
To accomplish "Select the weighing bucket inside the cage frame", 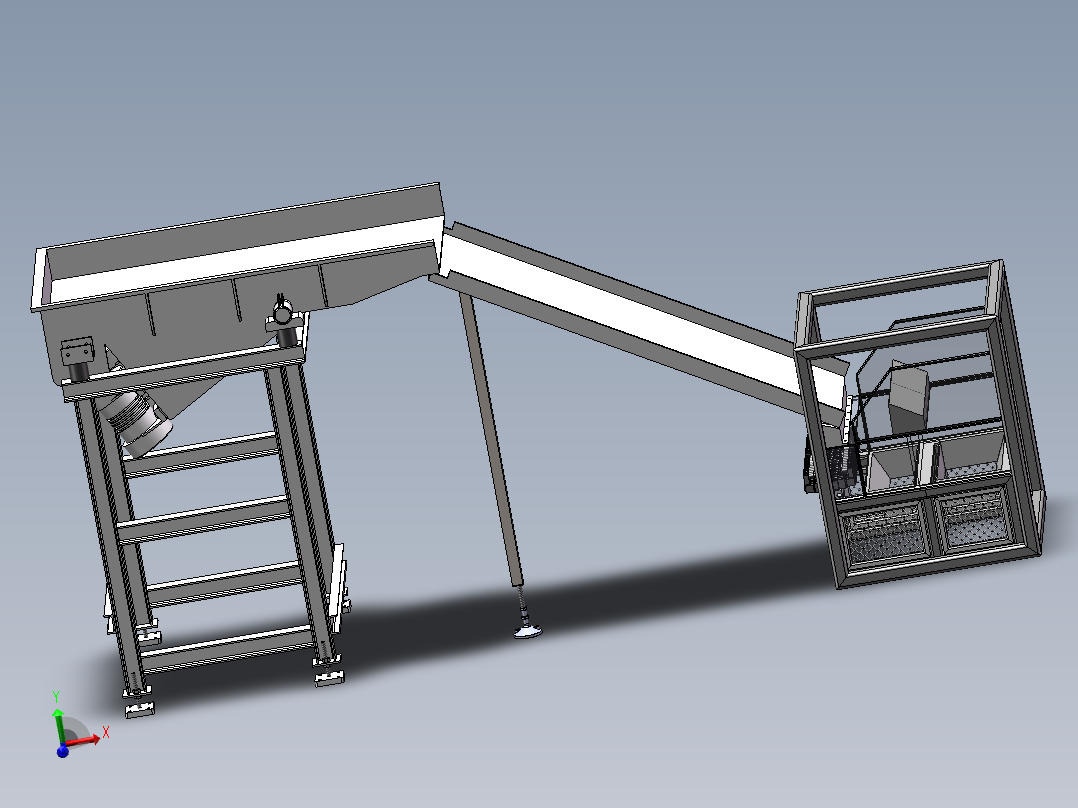I will (x=908, y=397).
